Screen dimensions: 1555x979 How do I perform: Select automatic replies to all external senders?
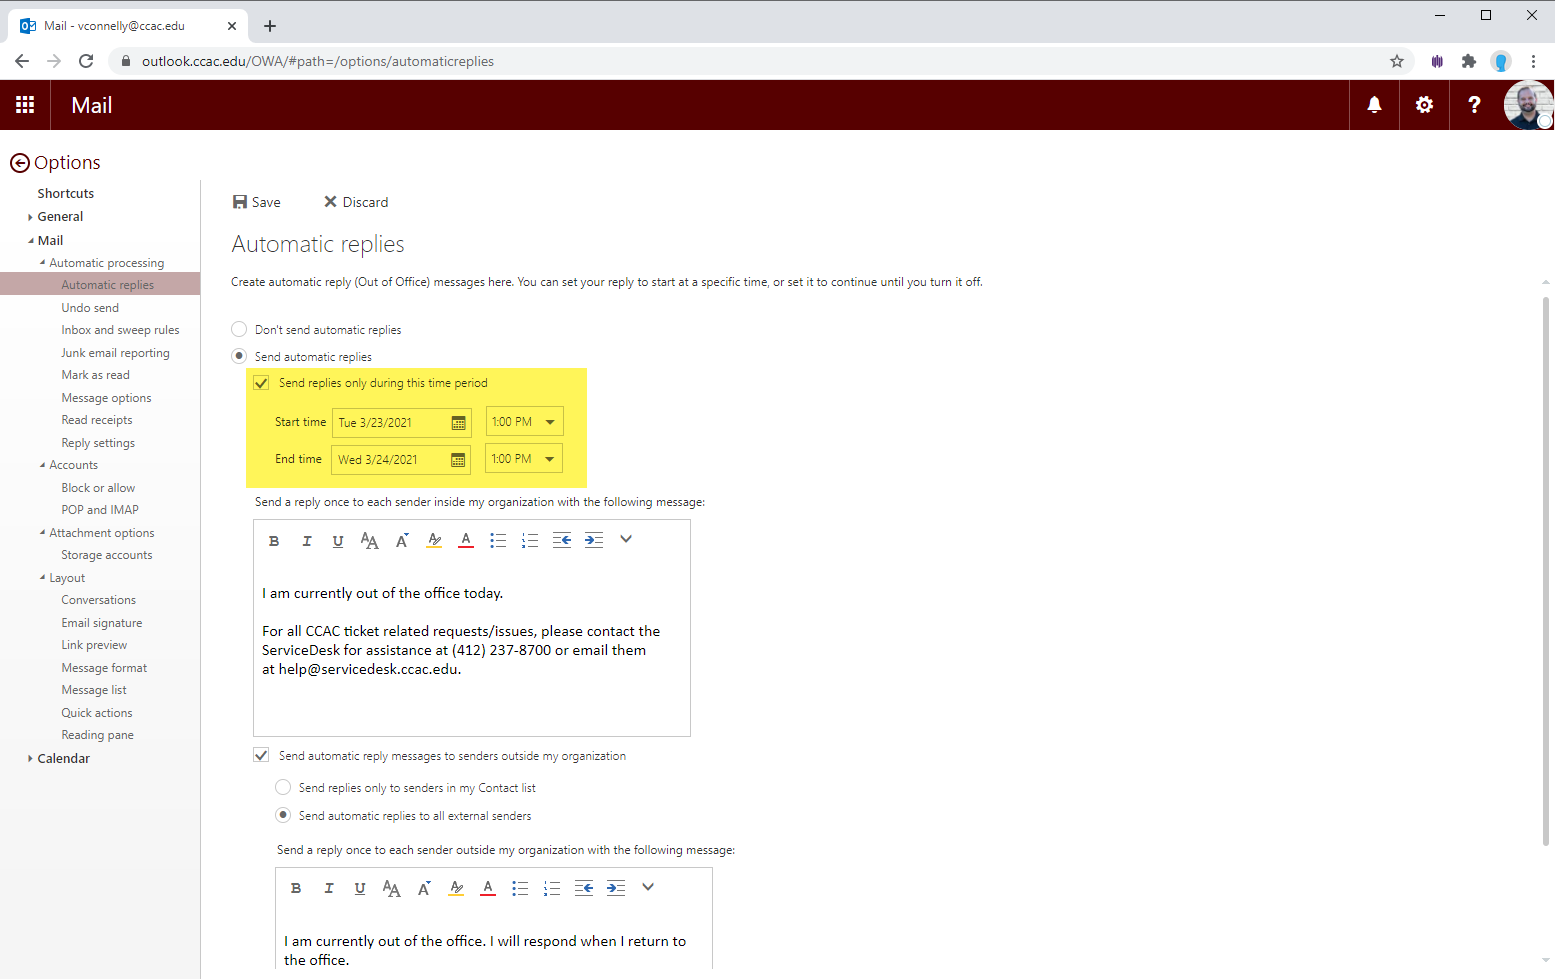[283, 815]
